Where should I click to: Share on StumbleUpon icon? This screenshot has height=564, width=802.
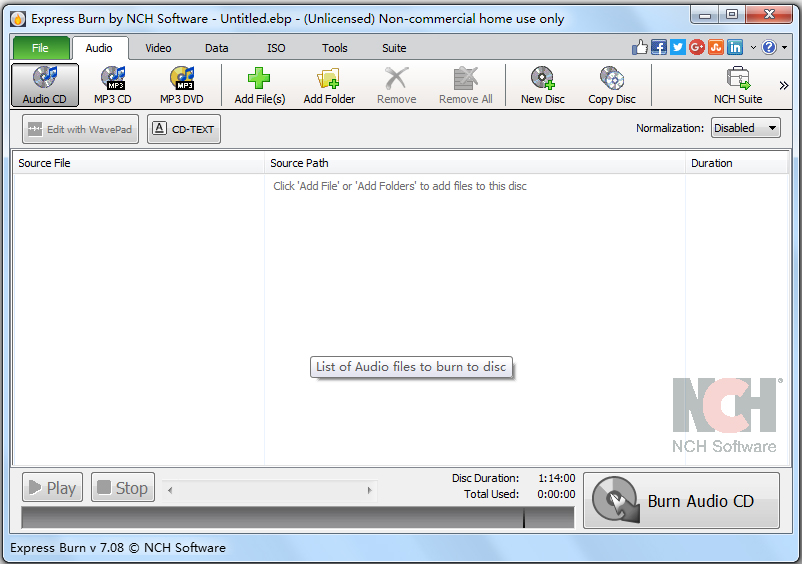point(716,47)
